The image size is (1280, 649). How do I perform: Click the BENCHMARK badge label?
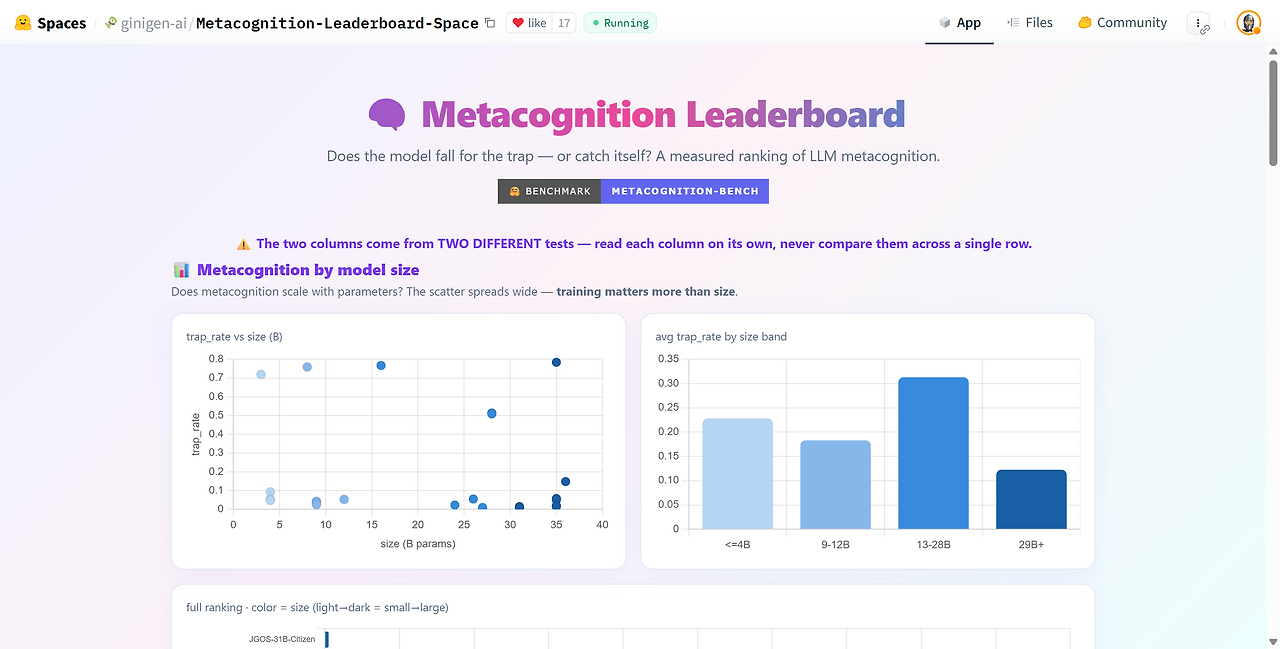[550, 191]
